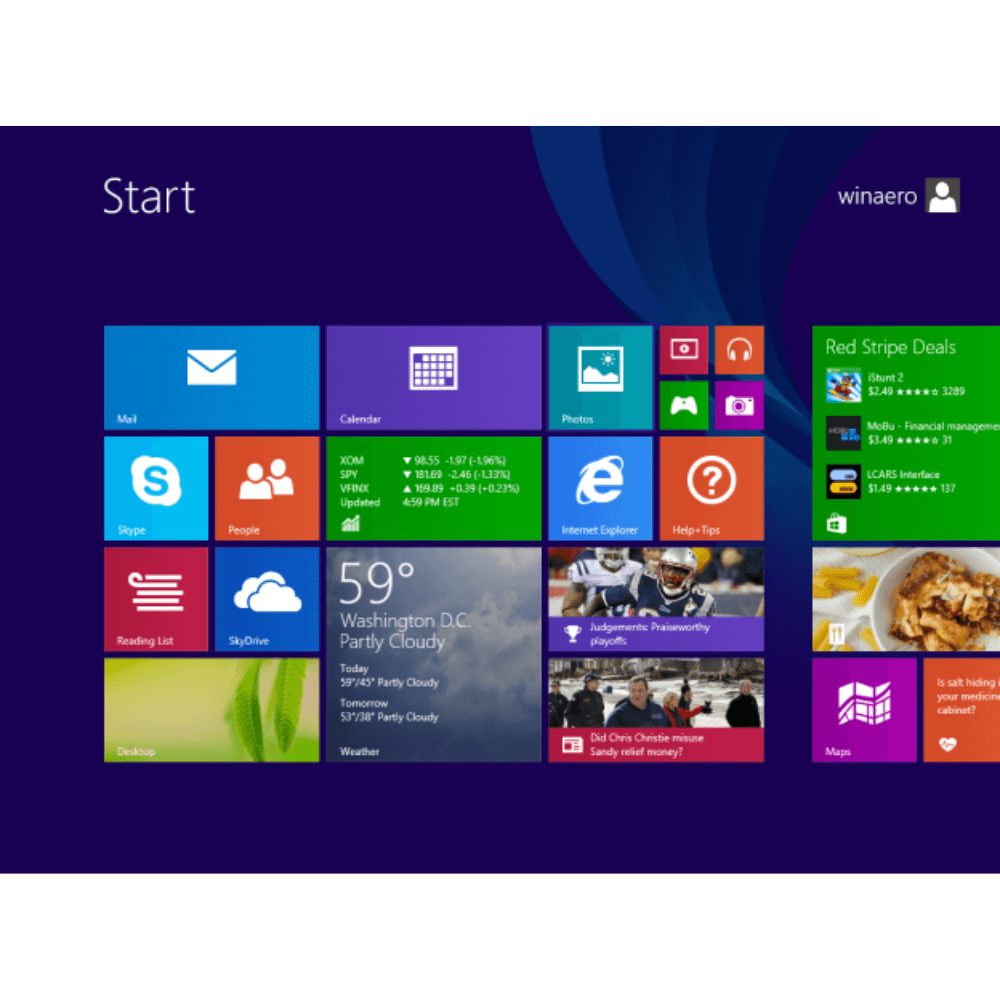Open winaero user account menu
1000x1000 pixels.
pos(897,196)
